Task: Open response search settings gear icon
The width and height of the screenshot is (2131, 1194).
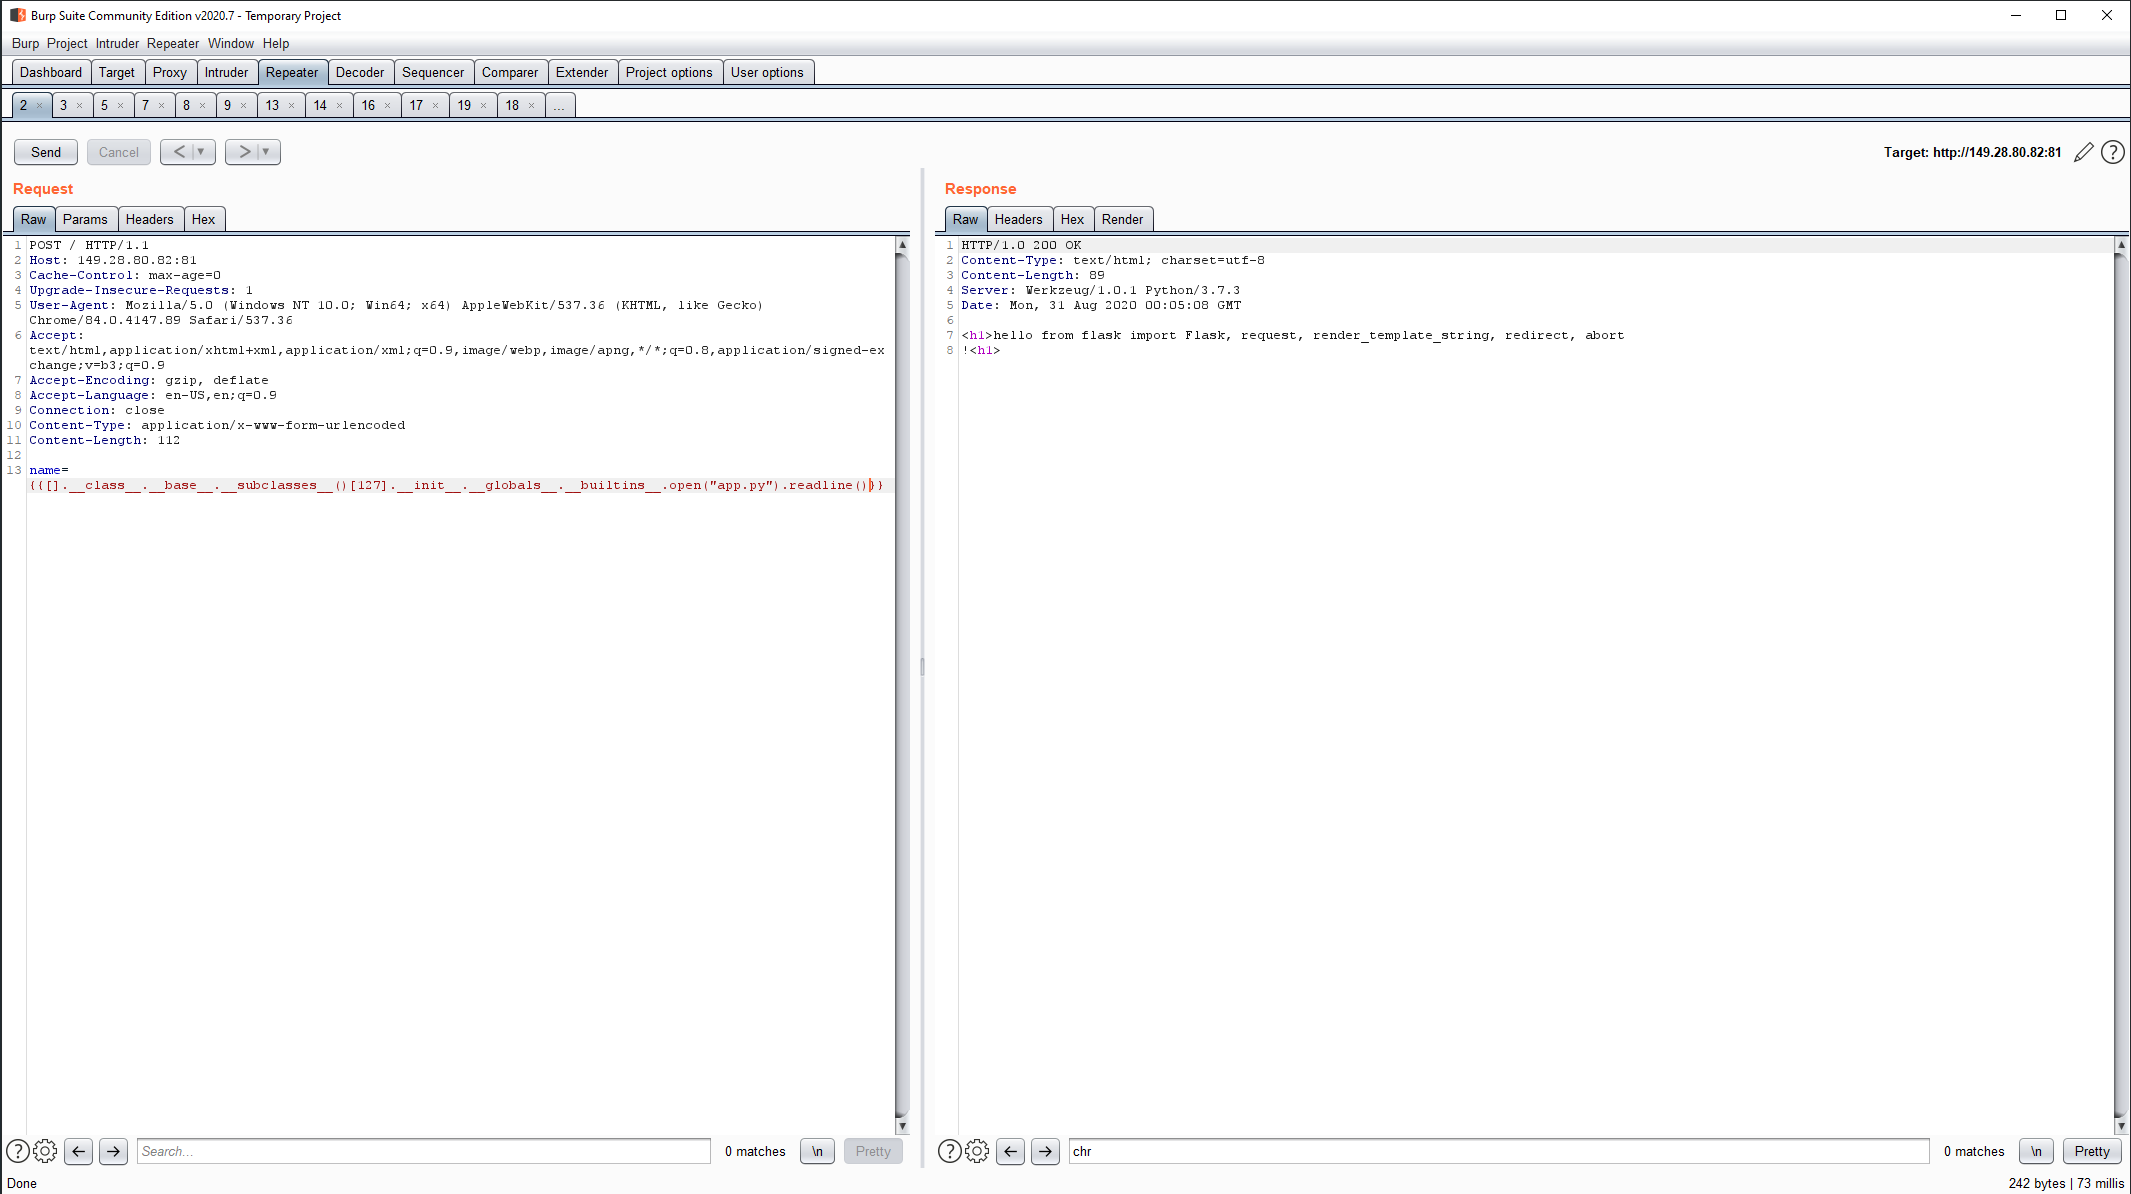Action: 977,1151
